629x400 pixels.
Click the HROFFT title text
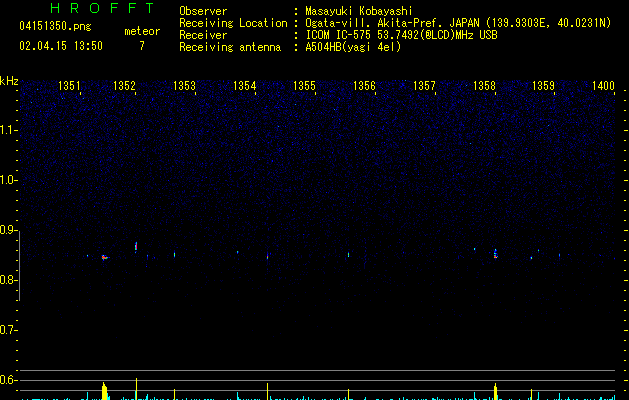103,8
